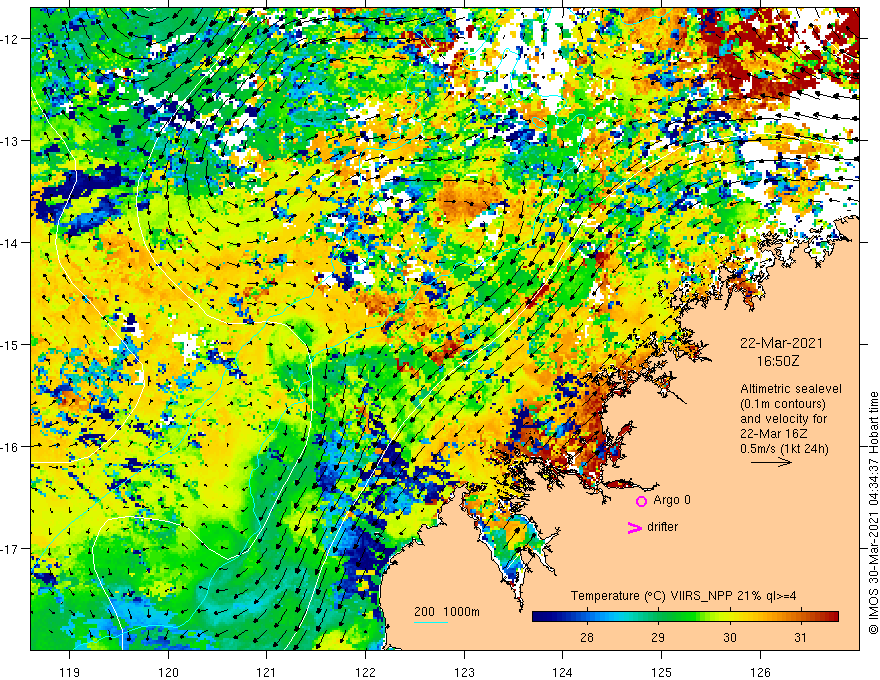Screen dimensions: 880x680
Task: Click the longitude '121' axis label
Action: [x=267, y=672]
